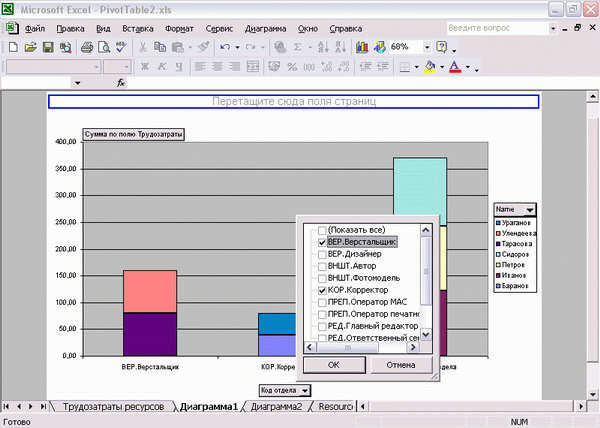Run the spelling check icon

(x=121, y=47)
